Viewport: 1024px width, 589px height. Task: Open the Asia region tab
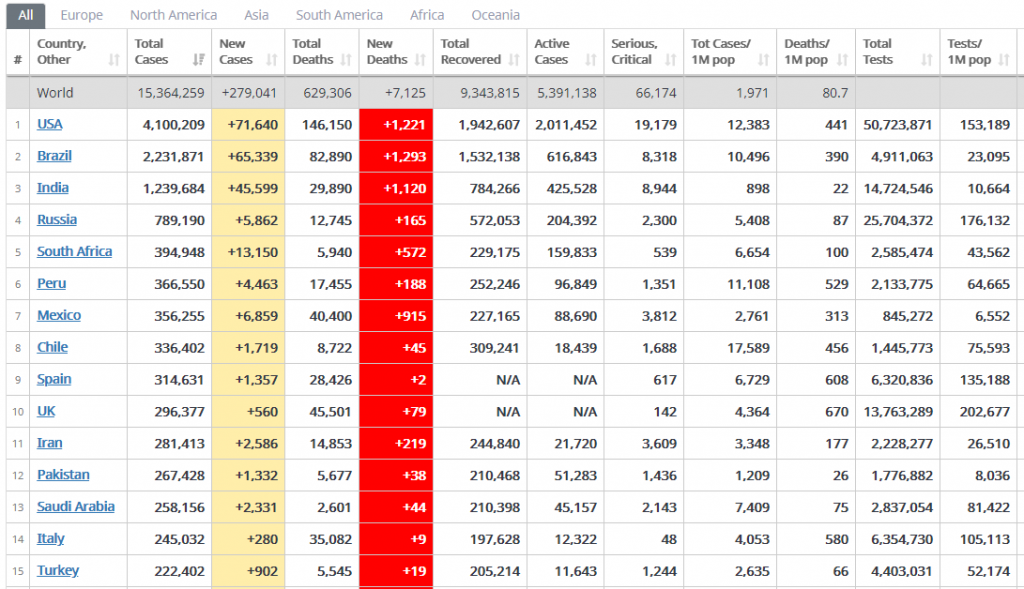pyautogui.click(x=256, y=15)
